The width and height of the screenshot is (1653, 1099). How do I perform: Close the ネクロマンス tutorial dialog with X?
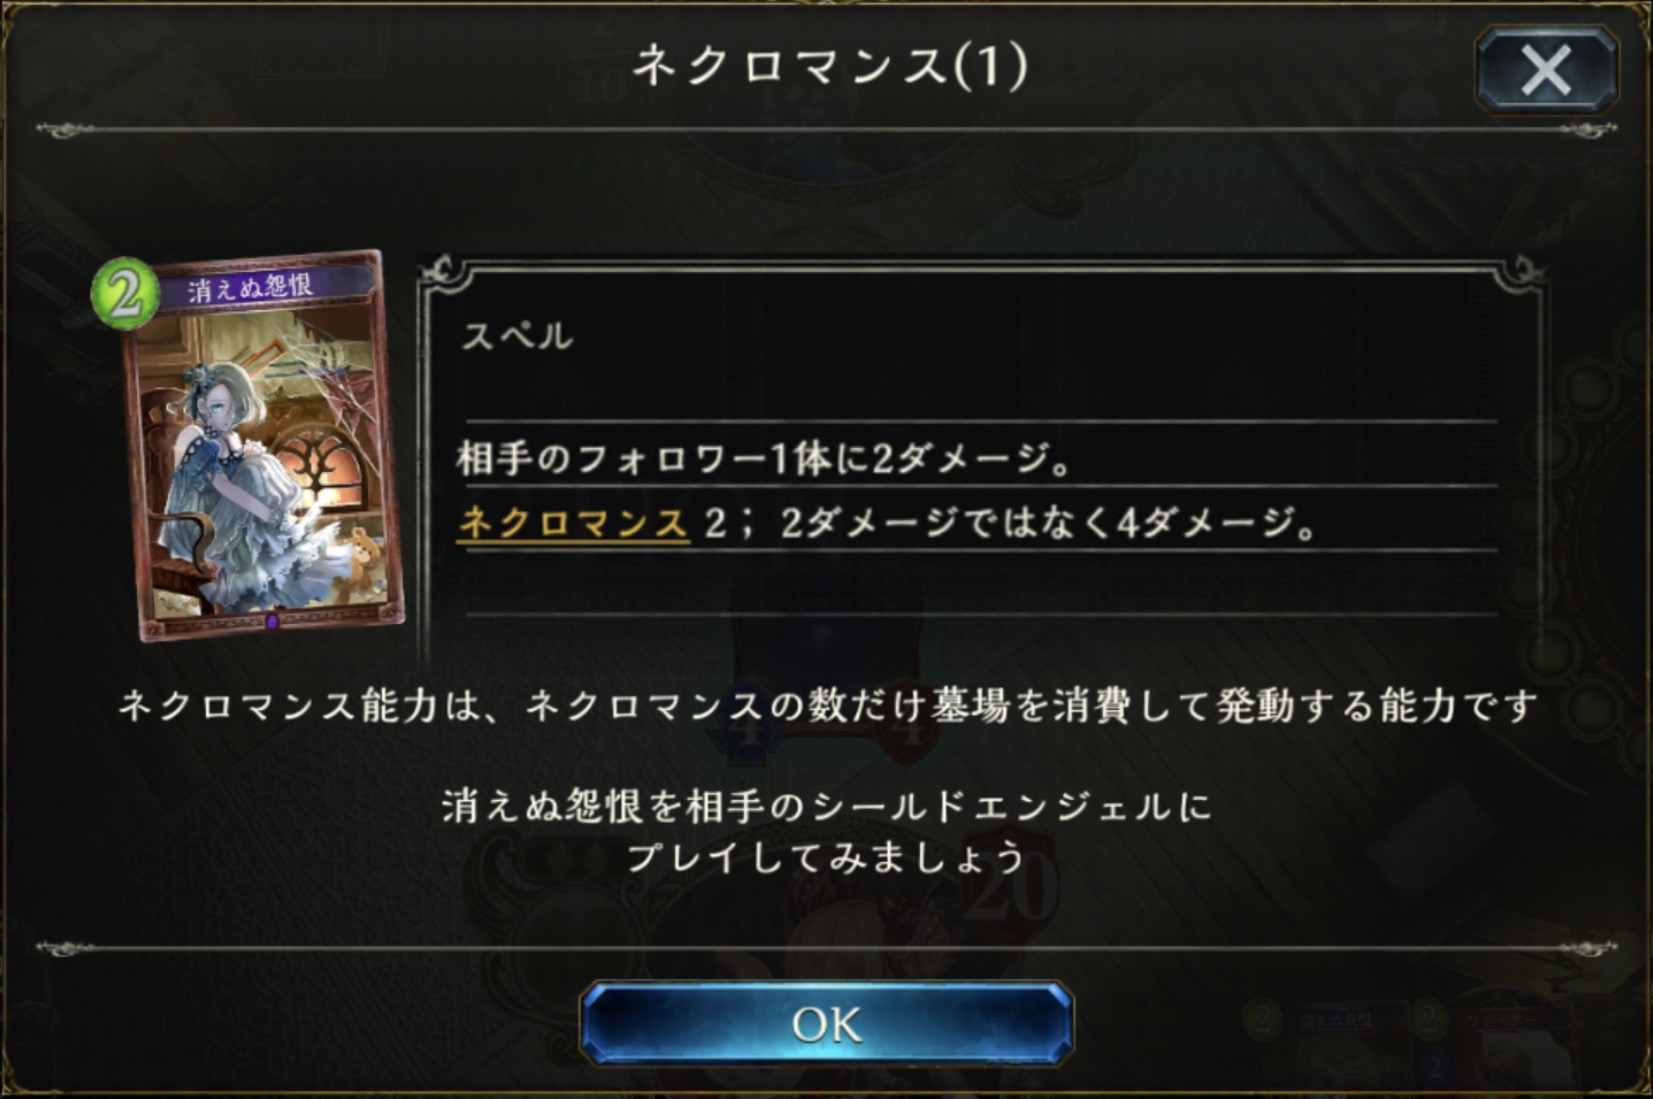1545,70
